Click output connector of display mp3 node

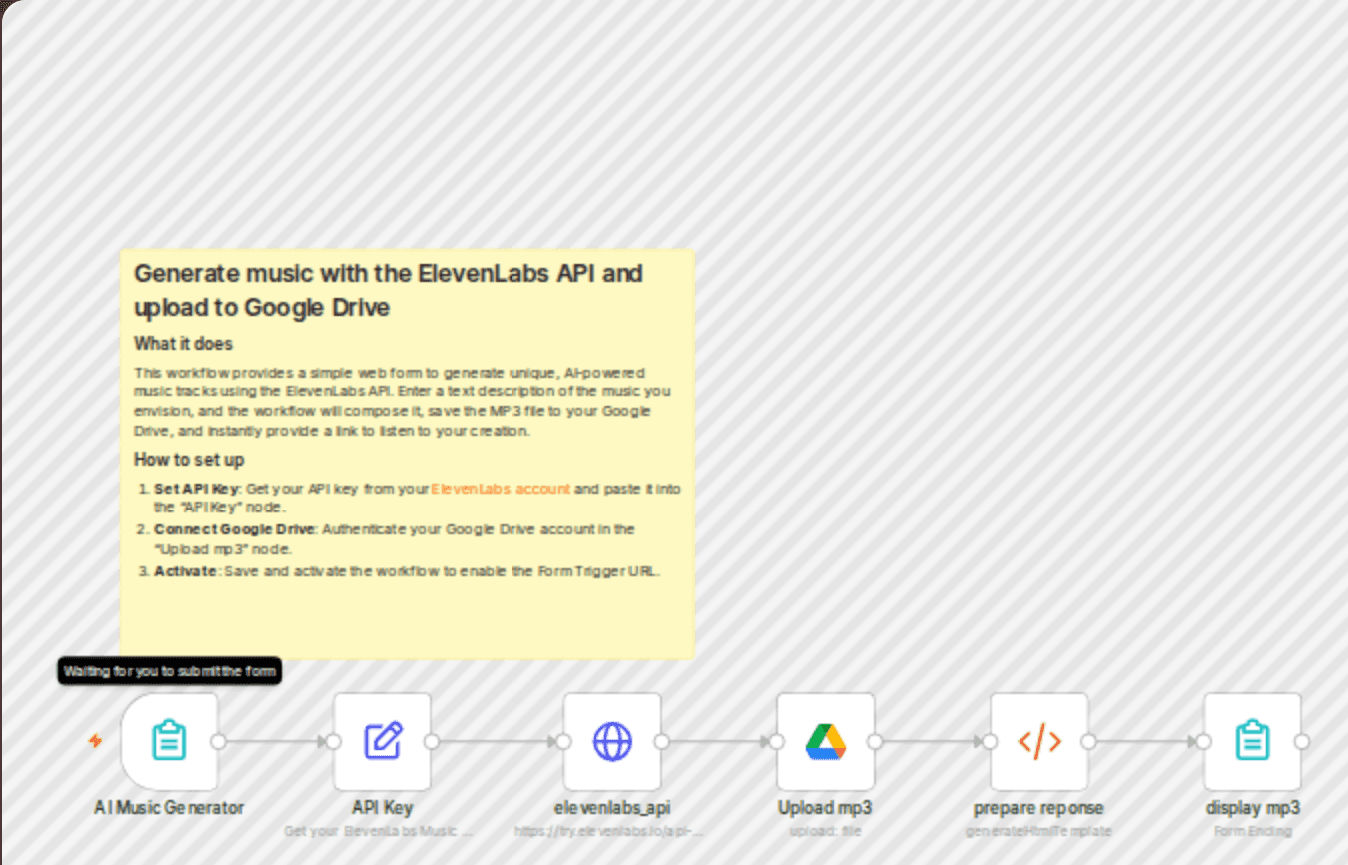1302,742
